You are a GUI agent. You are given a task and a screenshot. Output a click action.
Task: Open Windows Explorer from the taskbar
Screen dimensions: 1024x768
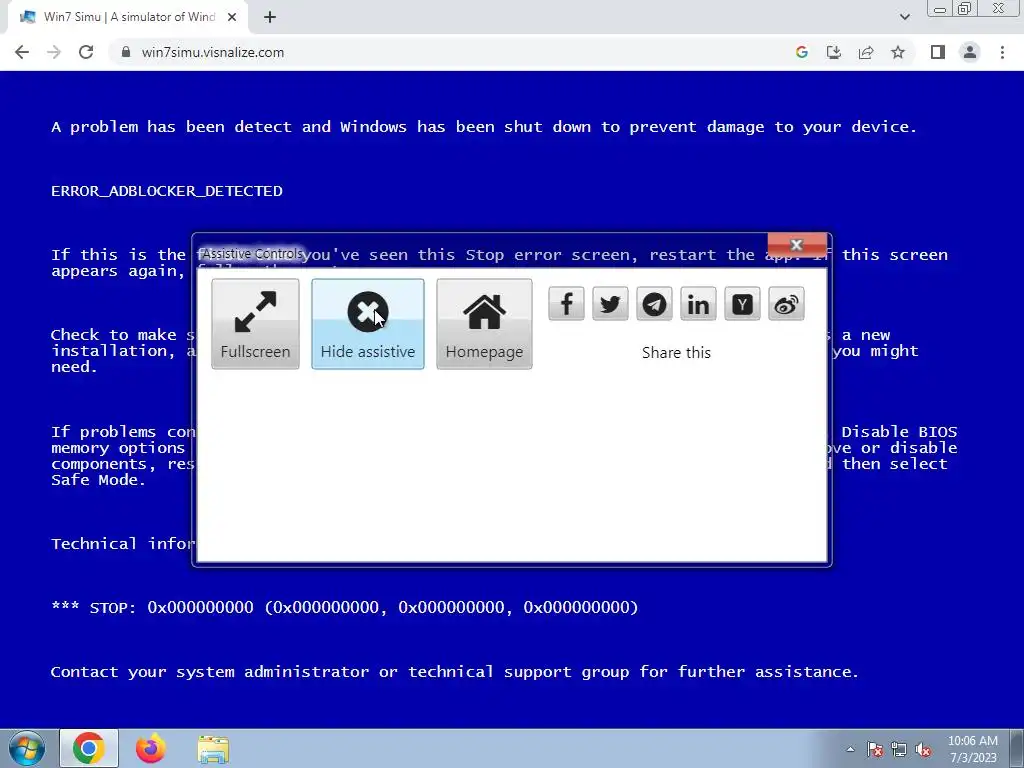pos(213,750)
